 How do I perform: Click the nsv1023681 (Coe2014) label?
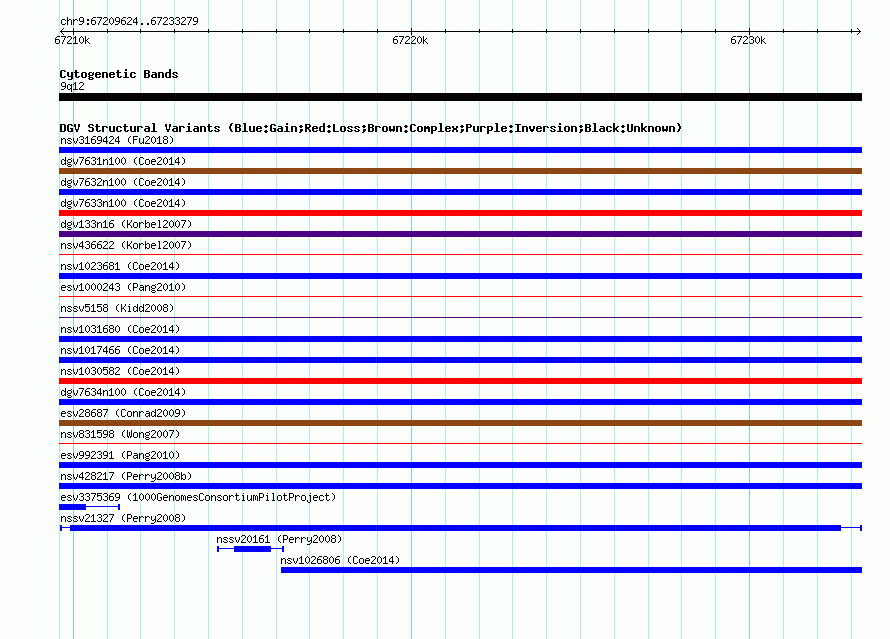click(x=120, y=266)
